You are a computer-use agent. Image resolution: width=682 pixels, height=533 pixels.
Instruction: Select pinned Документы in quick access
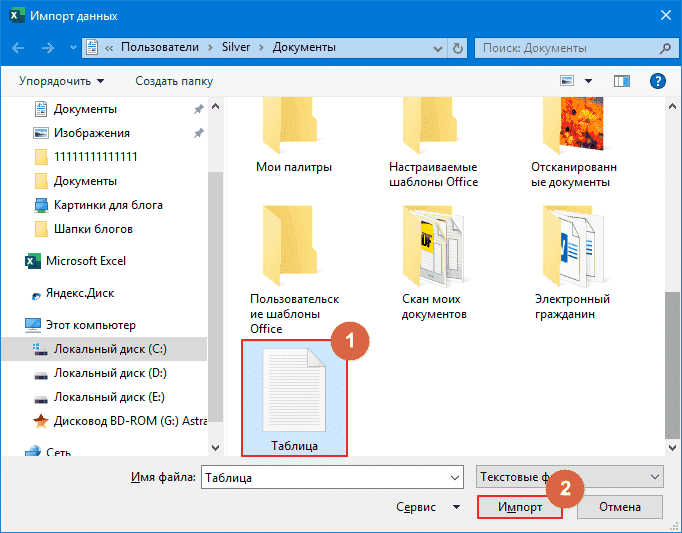(x=85, y=109)
